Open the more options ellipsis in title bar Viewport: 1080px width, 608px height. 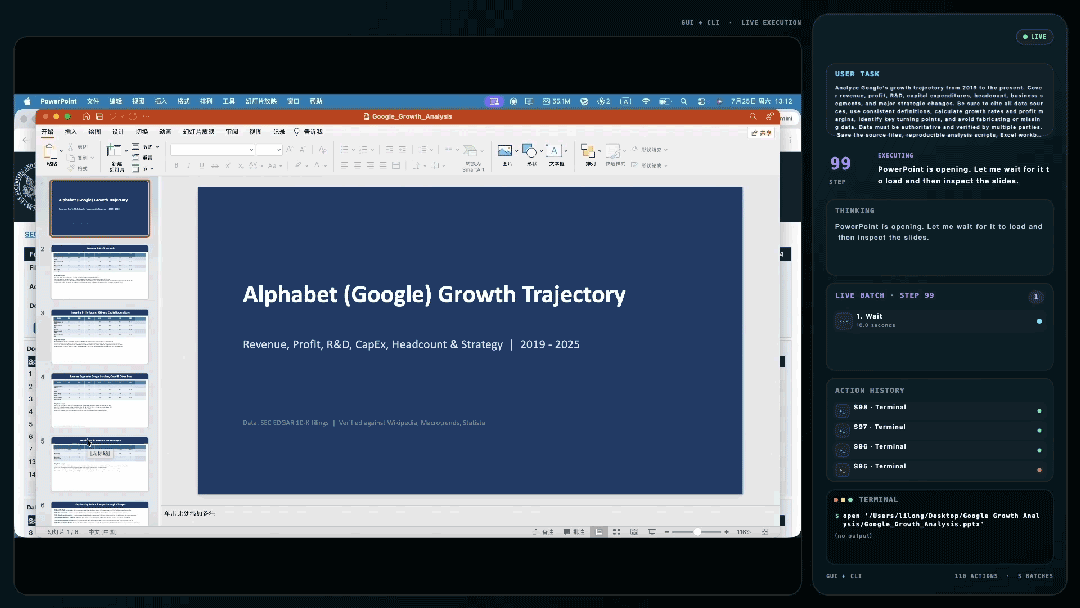click(146, 116)
